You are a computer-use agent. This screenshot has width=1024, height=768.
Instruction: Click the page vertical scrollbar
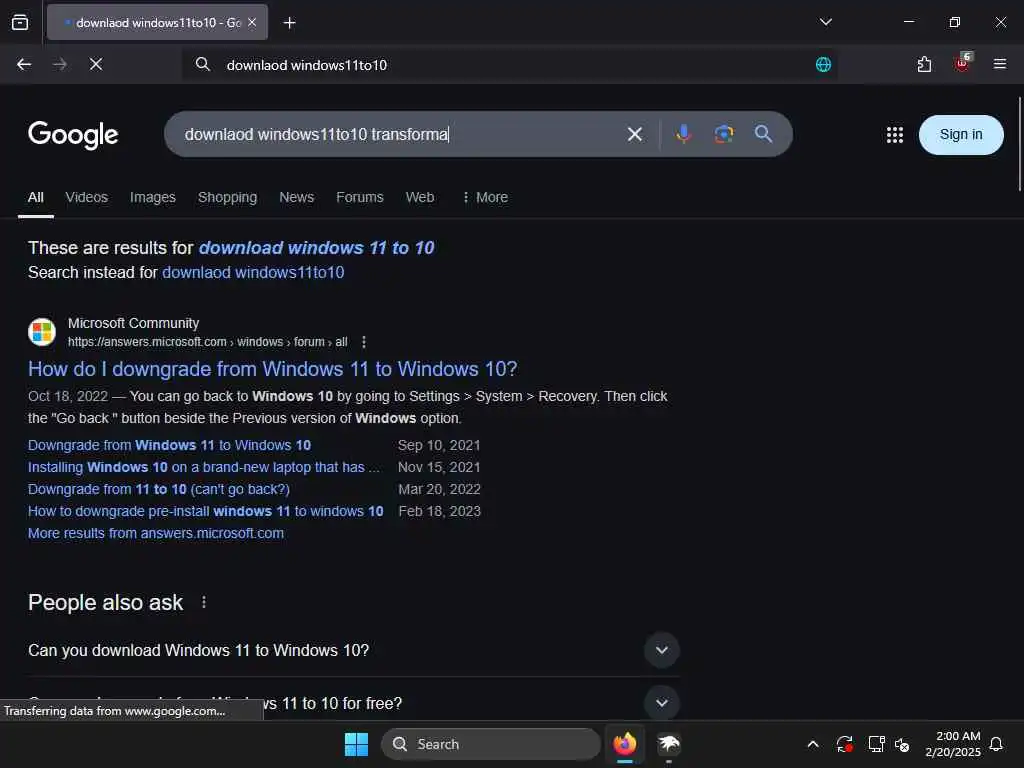[x=1019, y=144]
